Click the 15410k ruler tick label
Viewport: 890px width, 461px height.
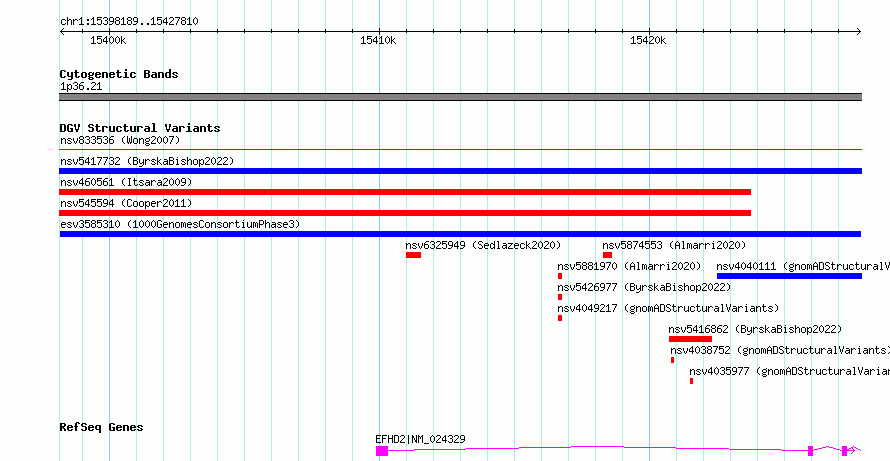[378, 41]
